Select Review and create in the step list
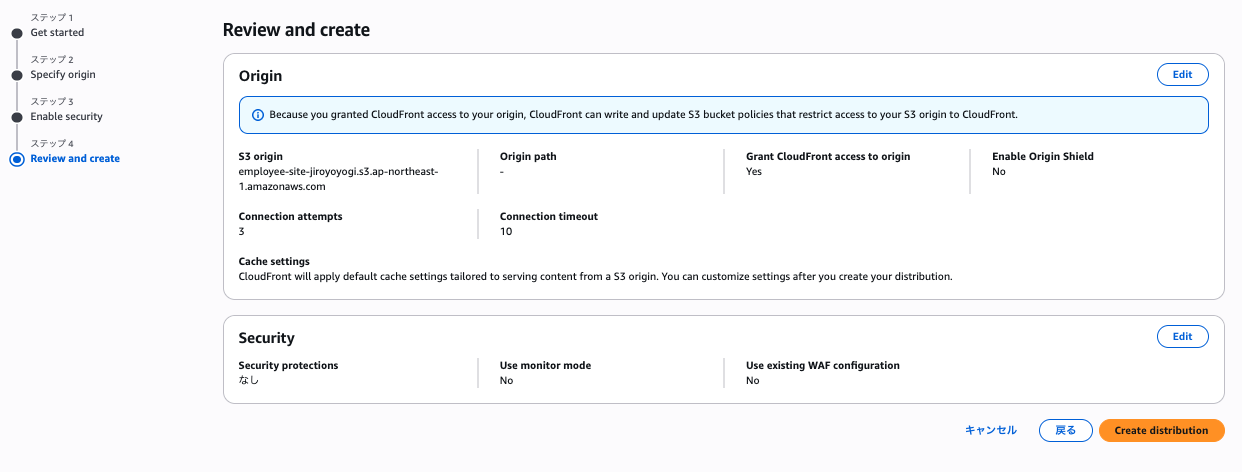This screenshot has width=1242, height=472. (75, 159)
